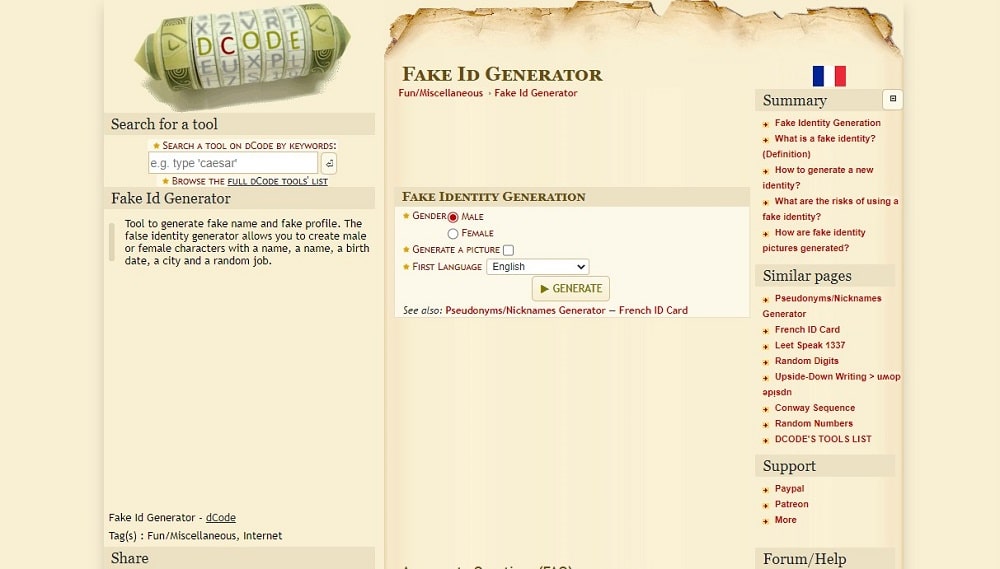1000x569 pixels.
Task: Switch to French via the flag icon
Action: tap(829, 76)
